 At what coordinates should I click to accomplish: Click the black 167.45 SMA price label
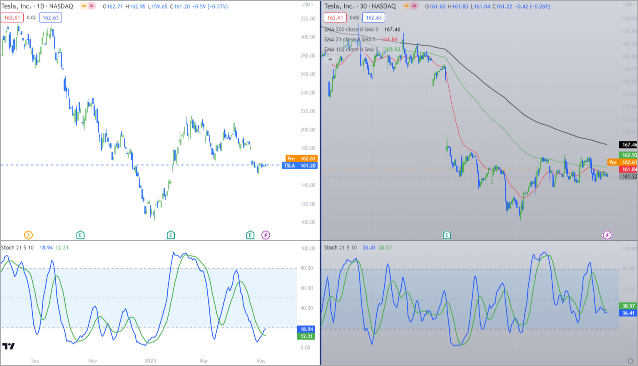click(628, 145)
